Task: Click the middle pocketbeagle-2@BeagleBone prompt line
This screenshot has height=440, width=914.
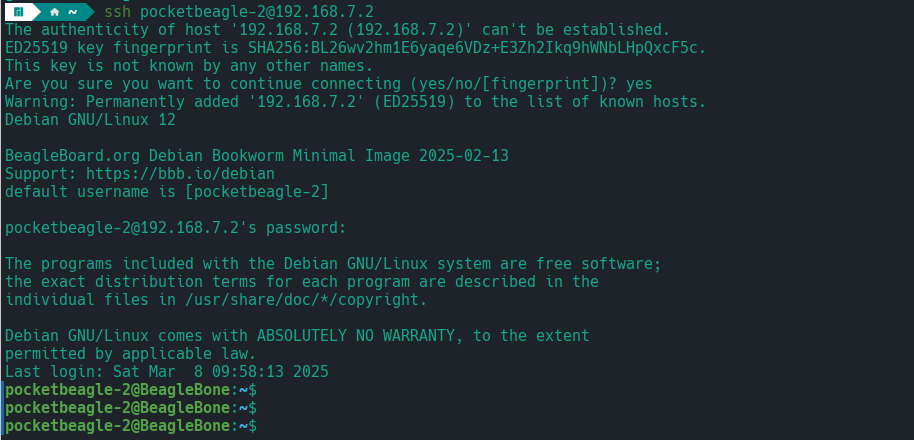Action: (x=118, y=408)
